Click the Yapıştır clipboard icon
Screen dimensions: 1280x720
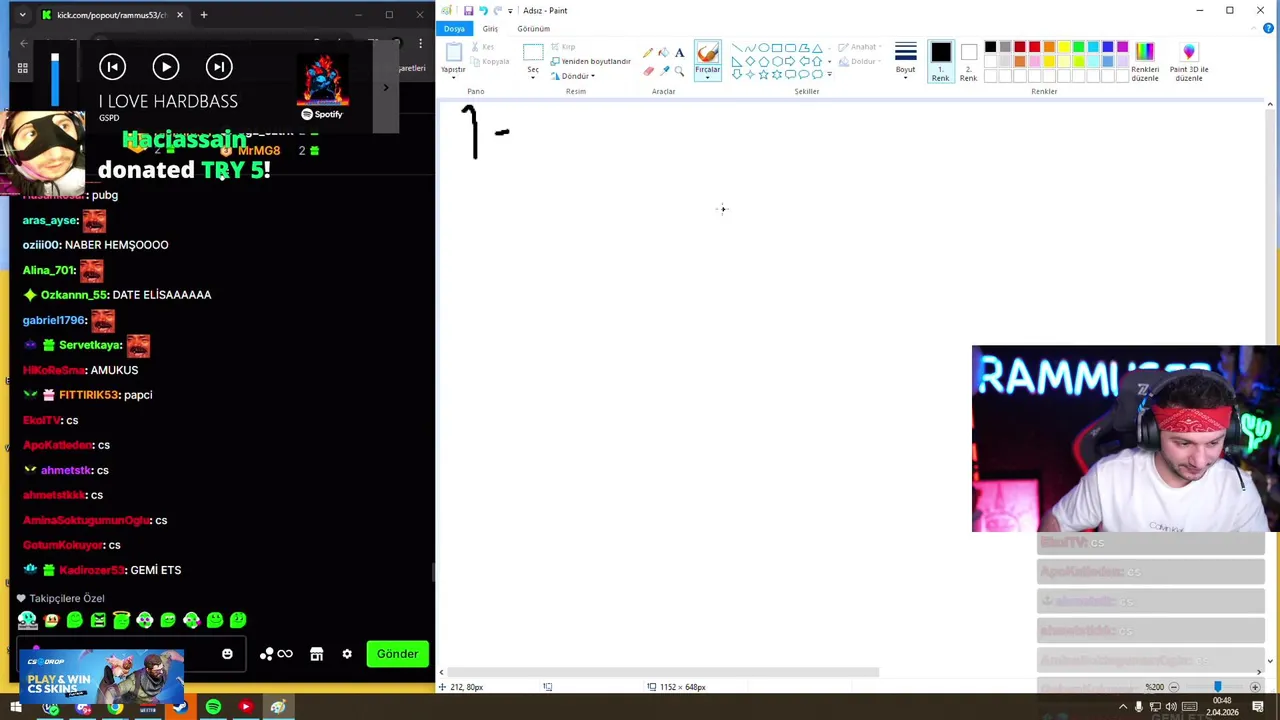coord(454,52)
